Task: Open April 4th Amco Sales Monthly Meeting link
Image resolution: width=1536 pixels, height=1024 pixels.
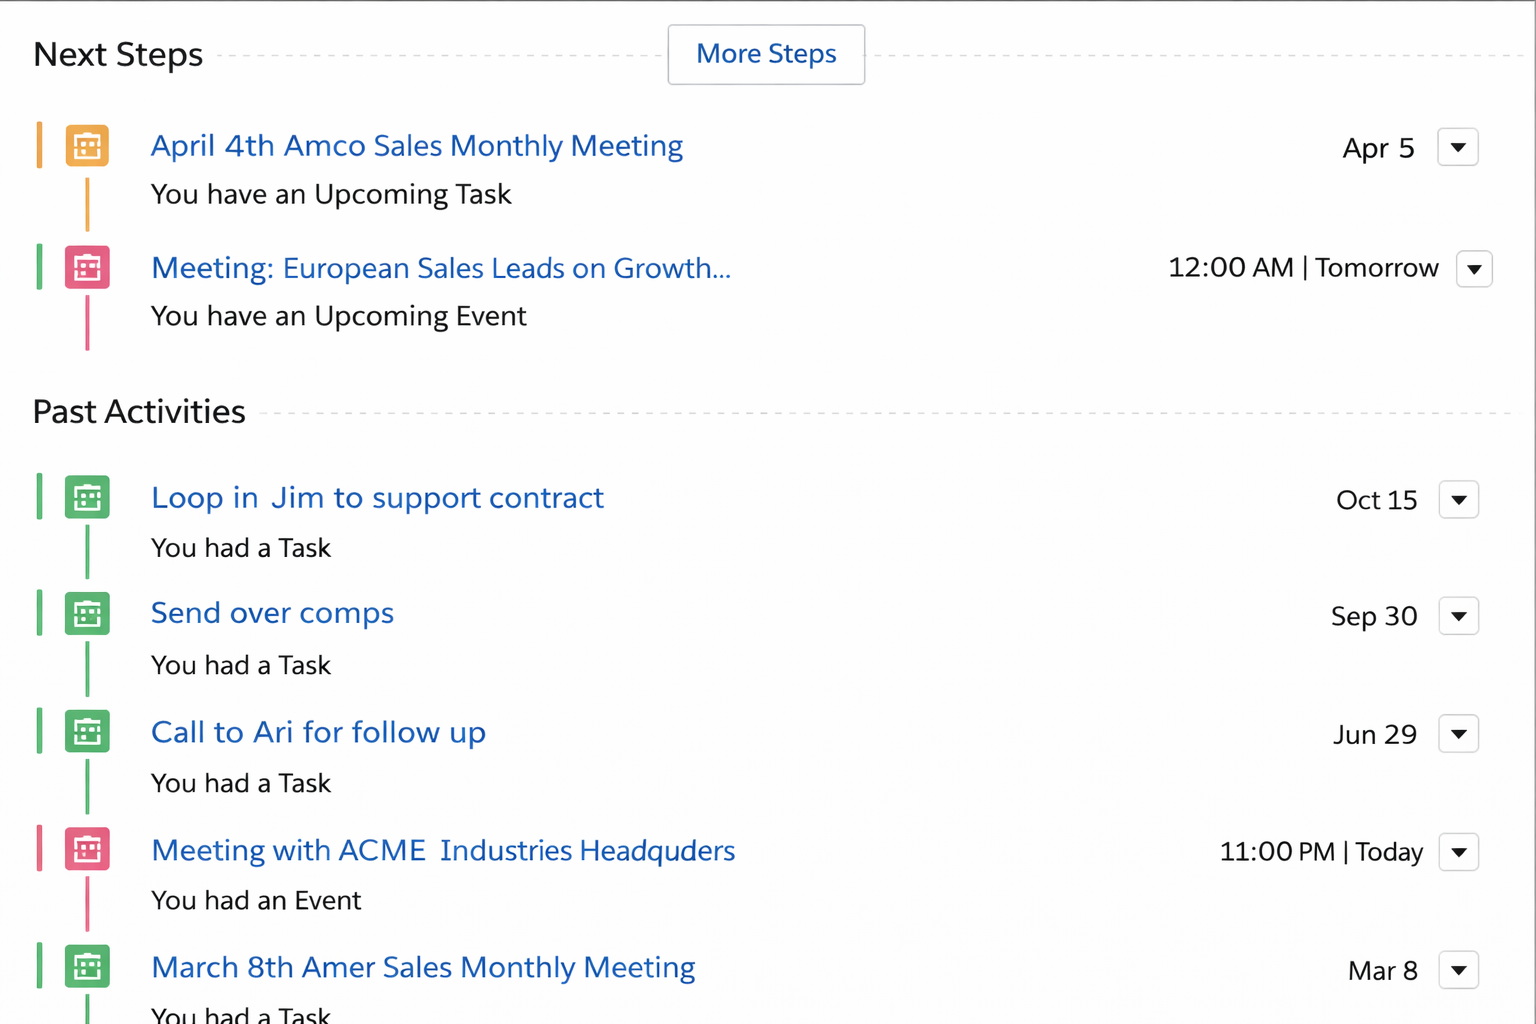Action: point(416,146)
